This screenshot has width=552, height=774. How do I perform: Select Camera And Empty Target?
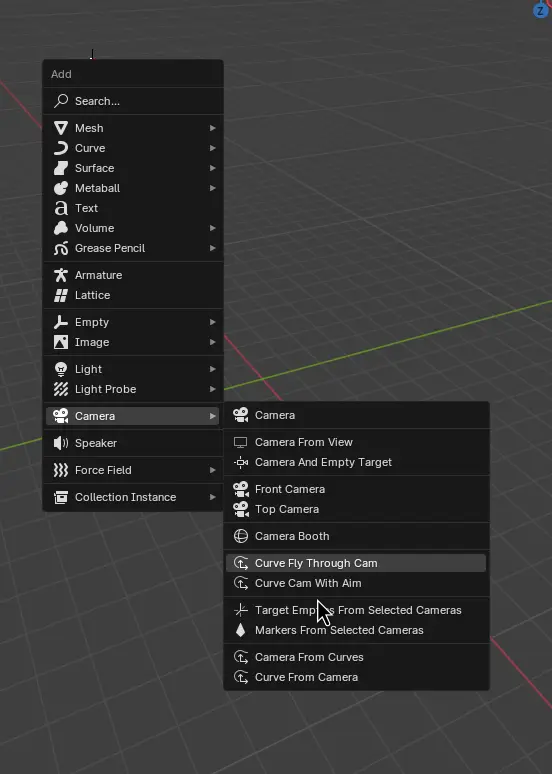(356, 463)
